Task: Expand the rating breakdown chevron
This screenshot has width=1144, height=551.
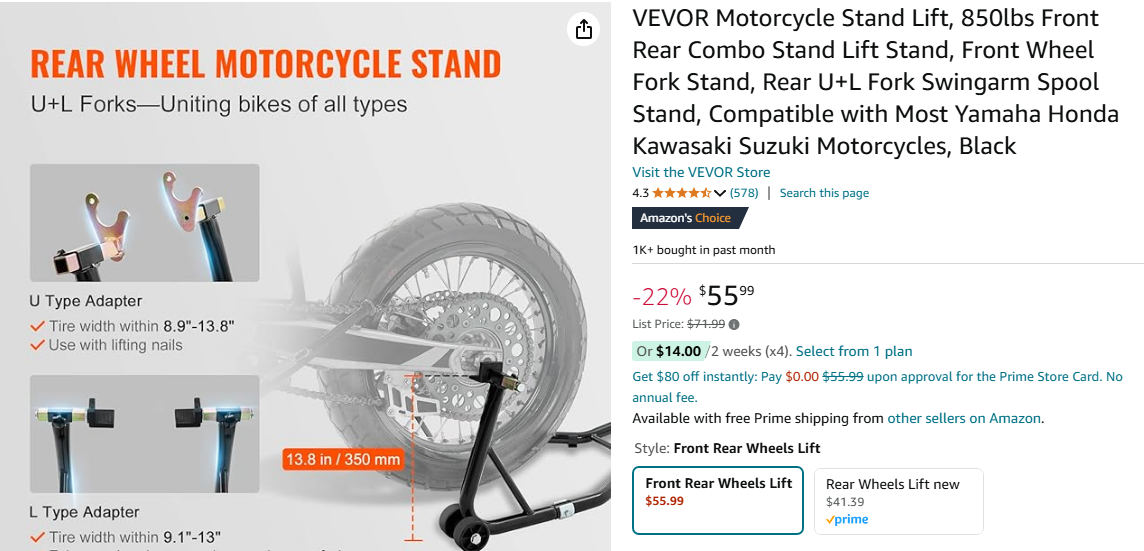Action: click(x=720, y=193)
